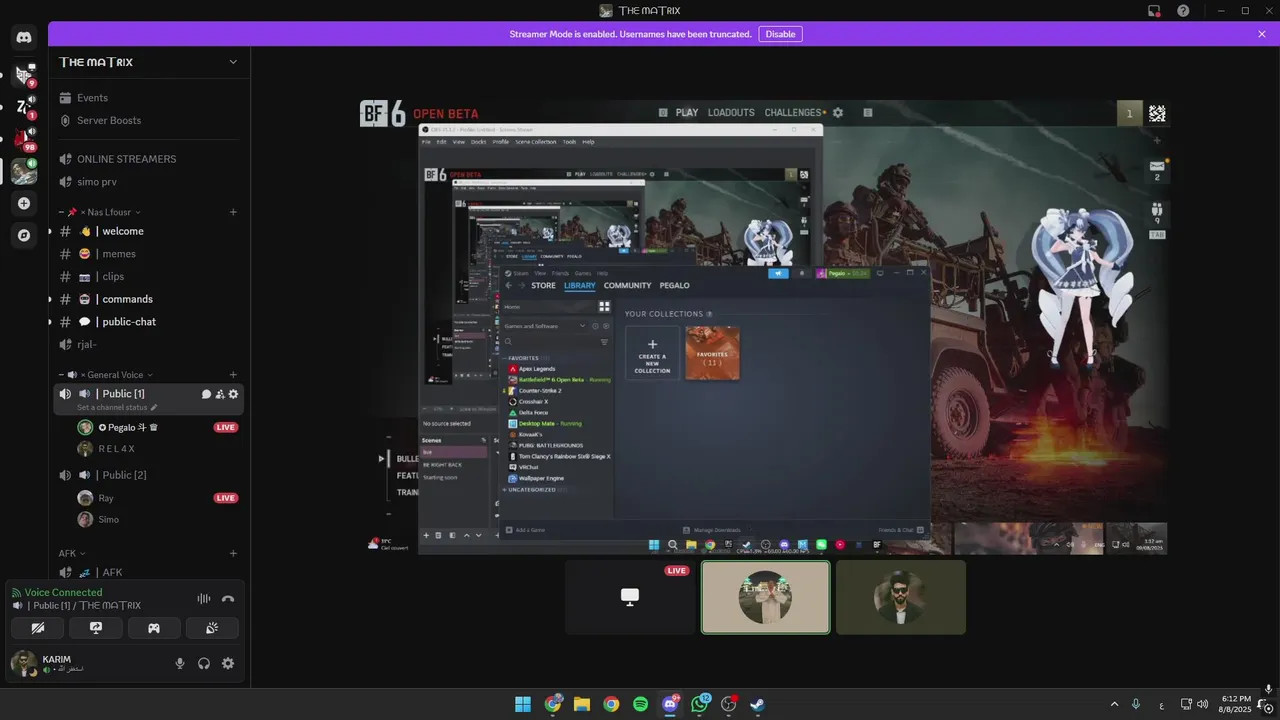Image resolution: width=1280 pixels, height=720 pixels.
Task: Open WhatsApp from the taskbar
Action: (x=699, y=704)
